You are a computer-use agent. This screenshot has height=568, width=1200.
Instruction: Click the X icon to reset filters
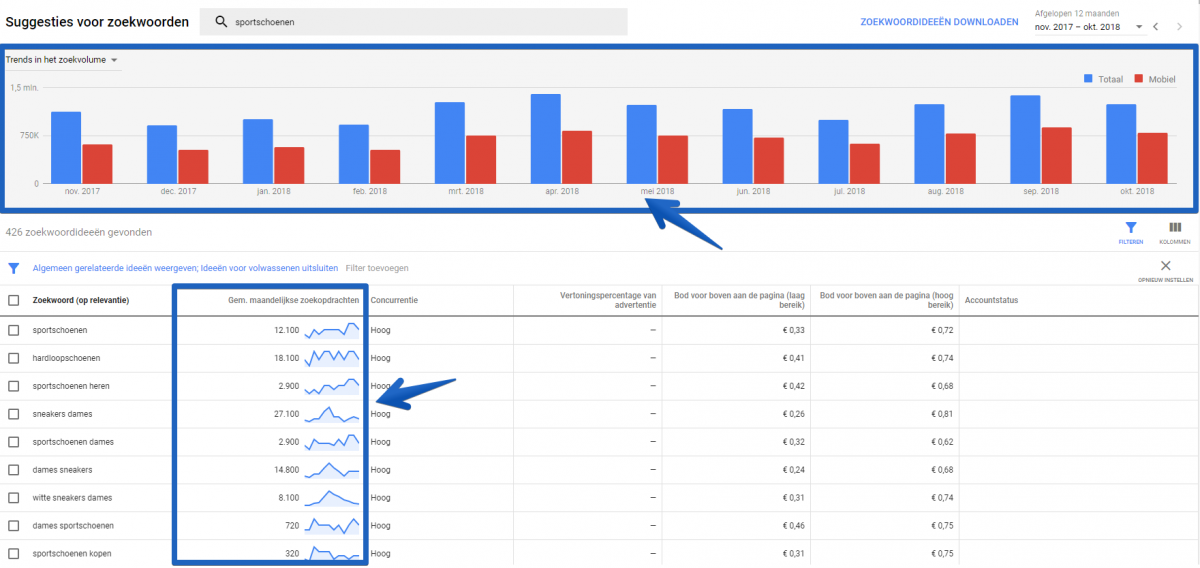[x=1165, y=265]
